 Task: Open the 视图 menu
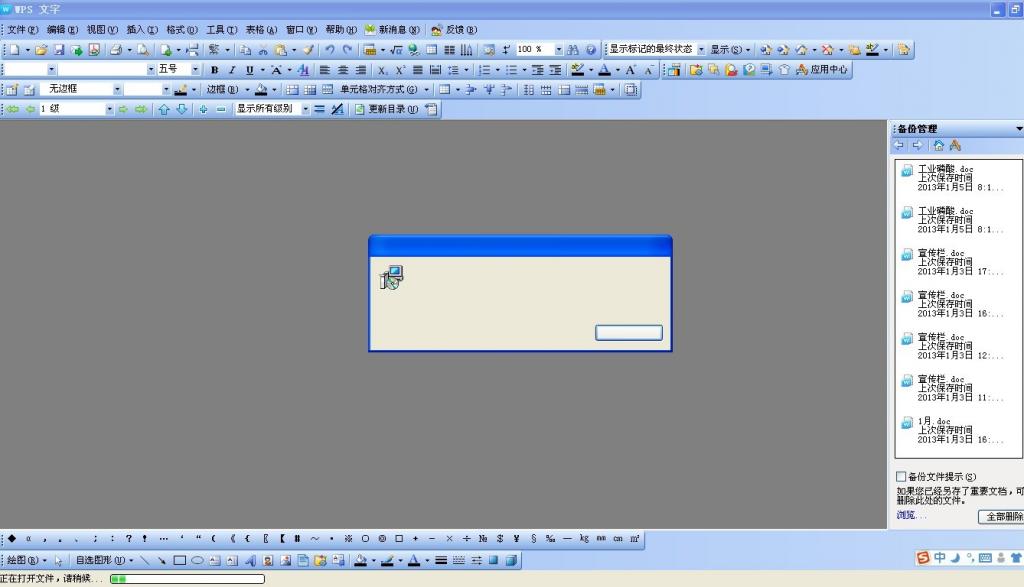(x=102, y=29)
